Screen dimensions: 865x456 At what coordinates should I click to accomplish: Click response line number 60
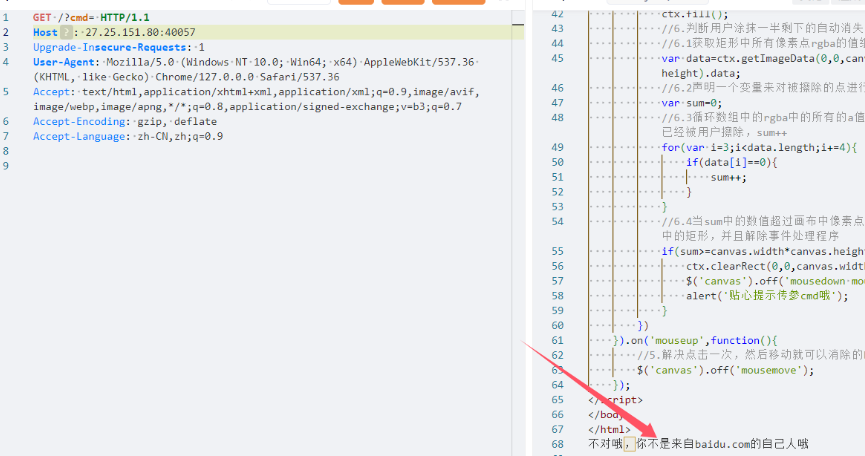pos(558,326)
